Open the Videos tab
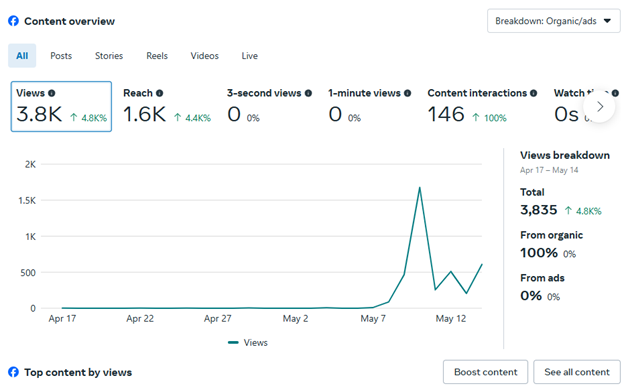624x392 pixels. click(x=205, y=56)
